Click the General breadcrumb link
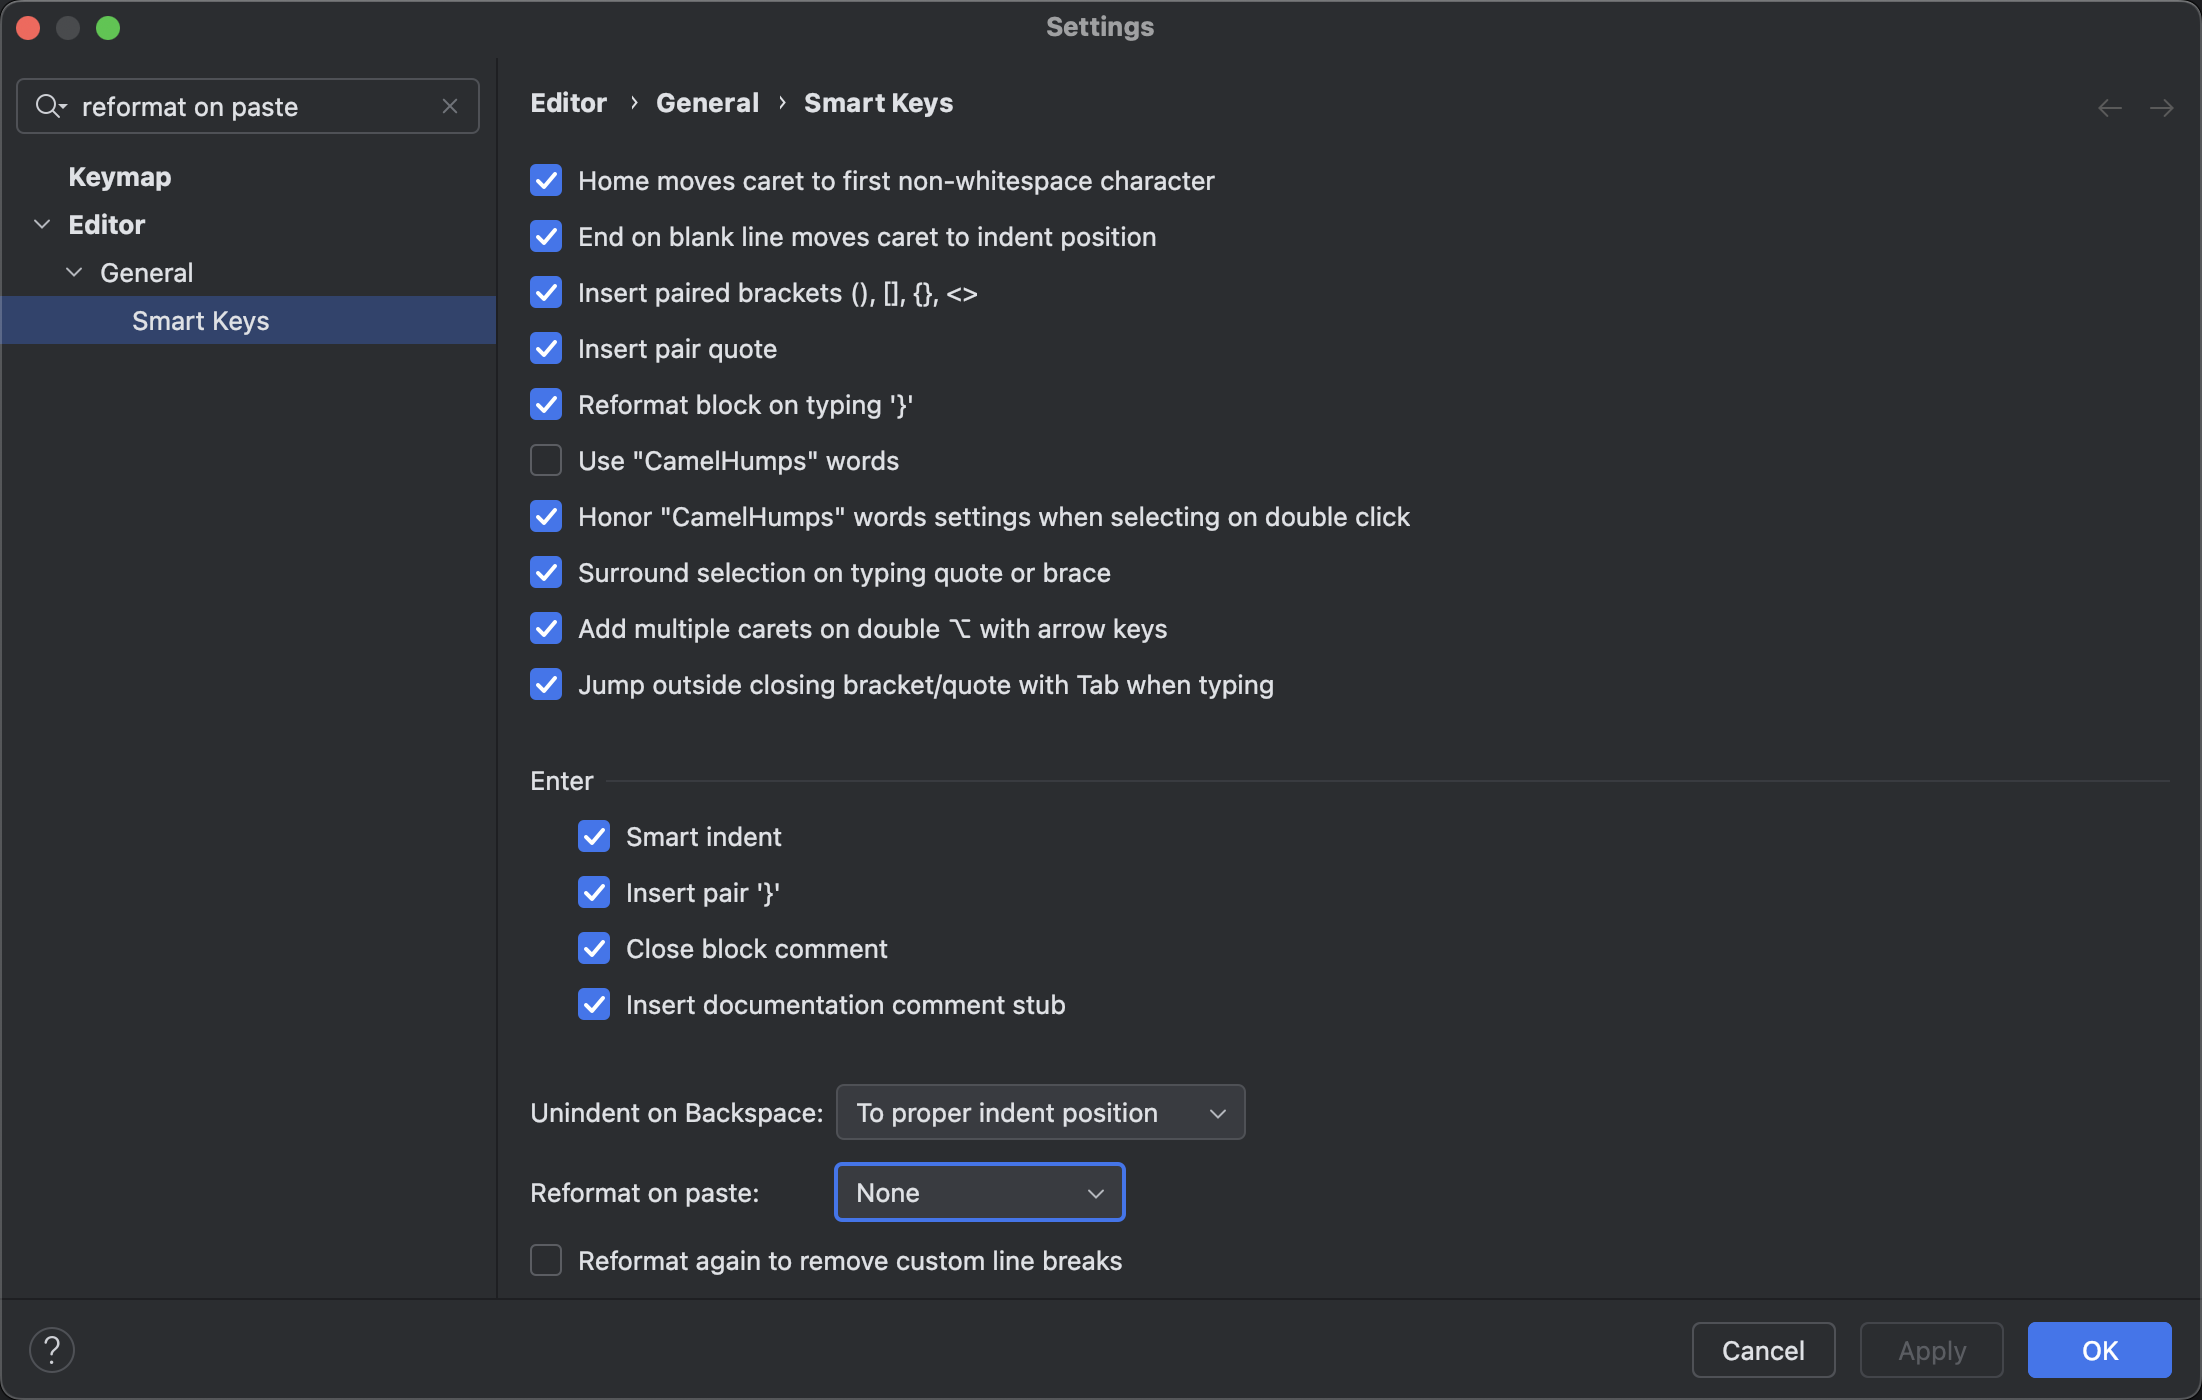2202x1400 pixels. point(707,103)
